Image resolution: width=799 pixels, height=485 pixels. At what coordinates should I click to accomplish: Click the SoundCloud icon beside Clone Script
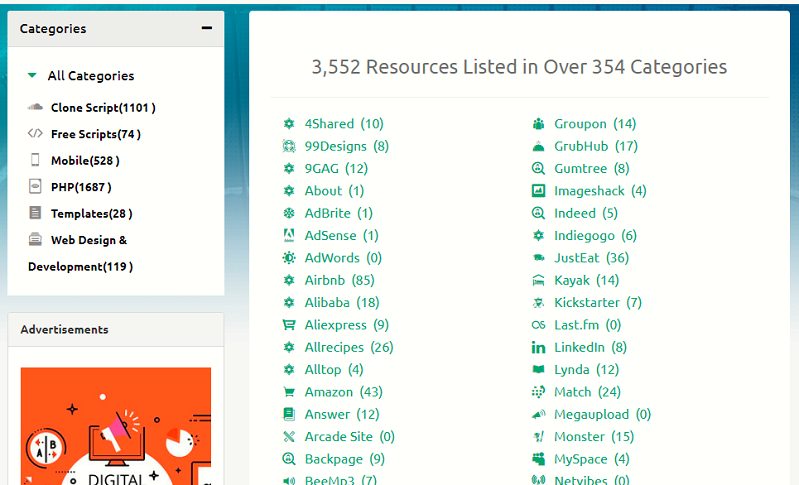(x=35, y=107)
